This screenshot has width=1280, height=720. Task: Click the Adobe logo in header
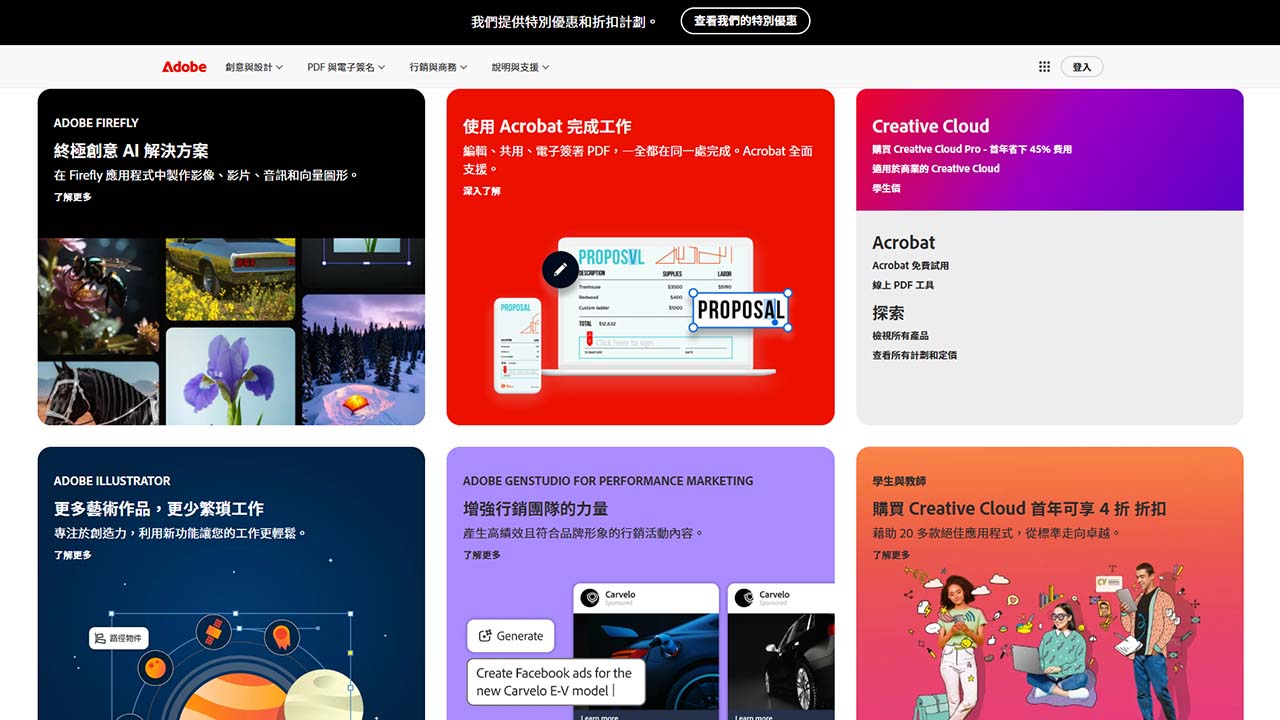tap(184, 67)
